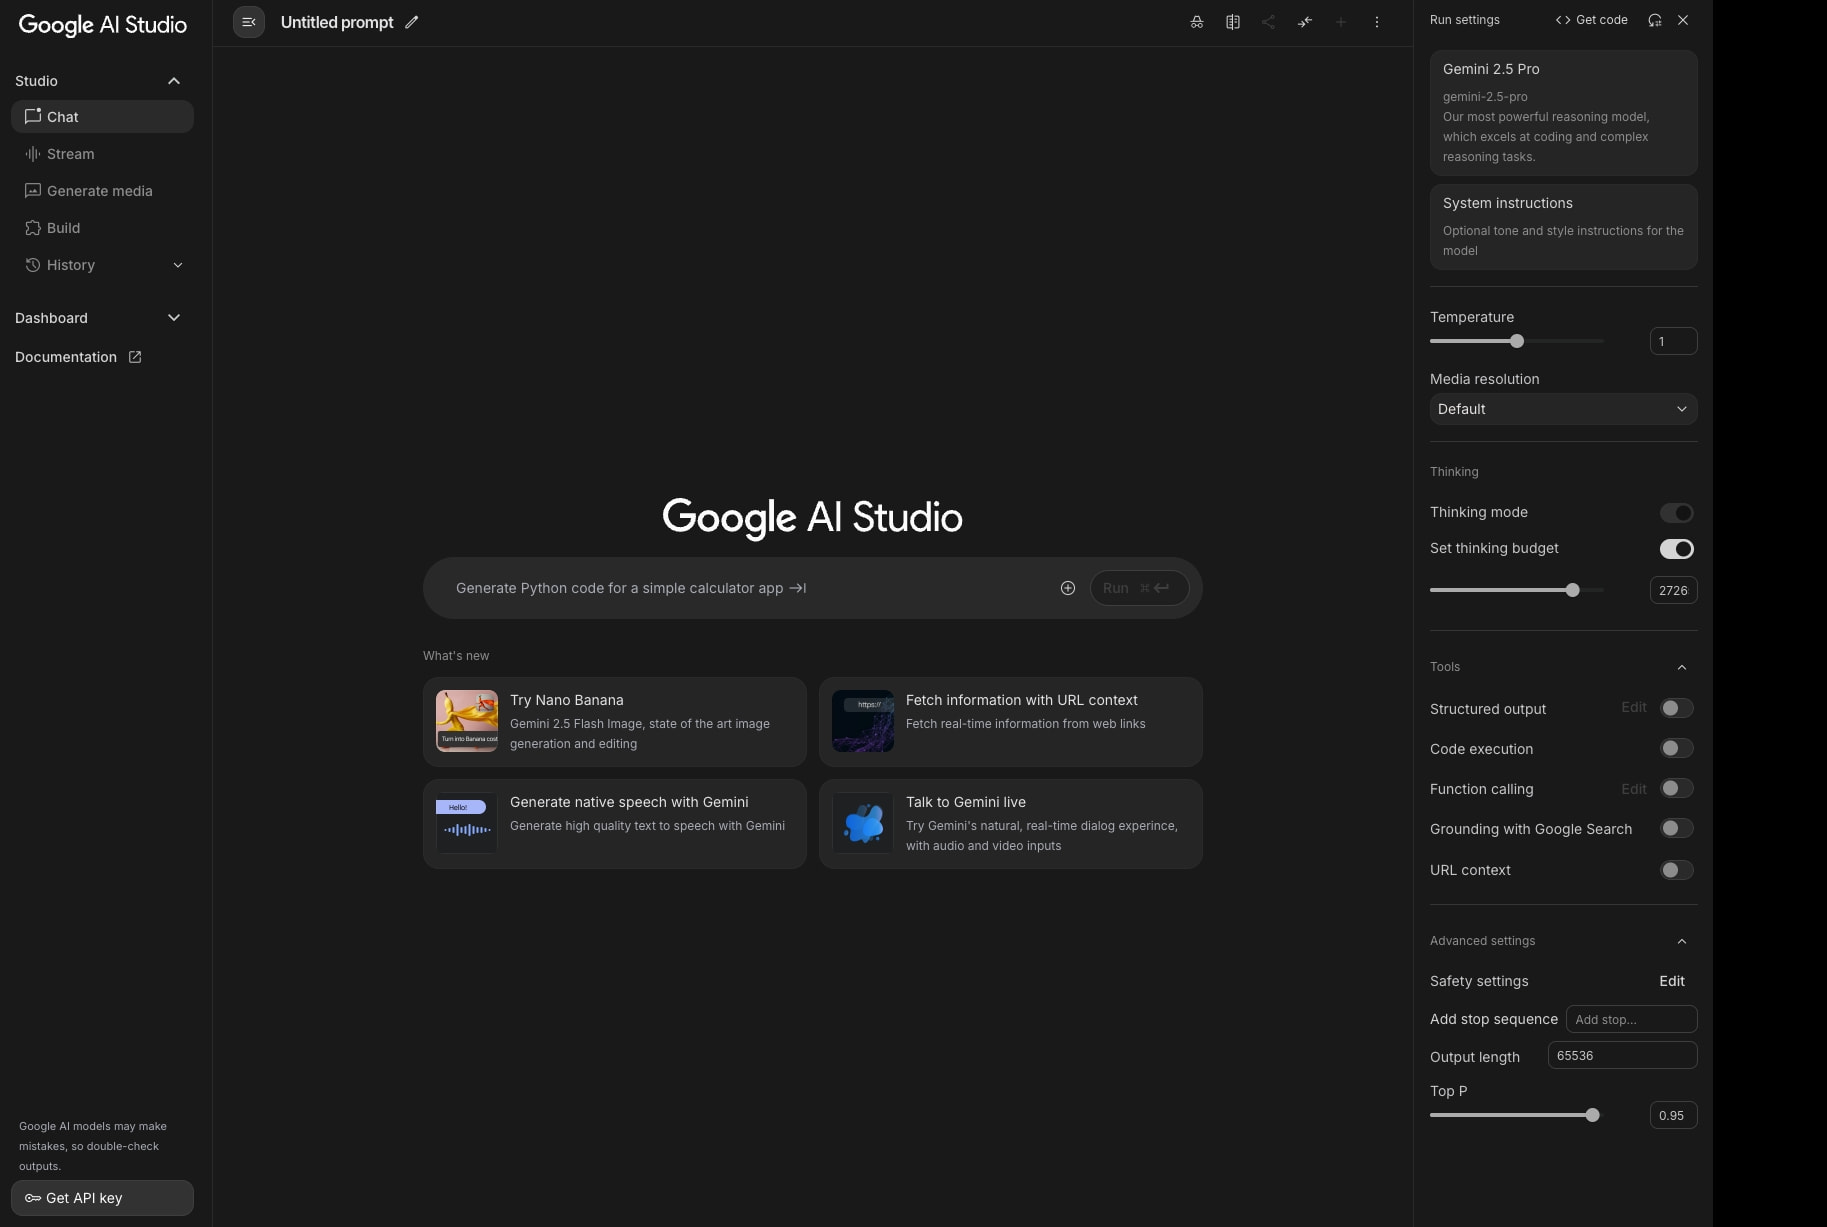The image size is (1827, 1227).
Task: Open the Try Nano Banana card
Action: click(615, 722)
